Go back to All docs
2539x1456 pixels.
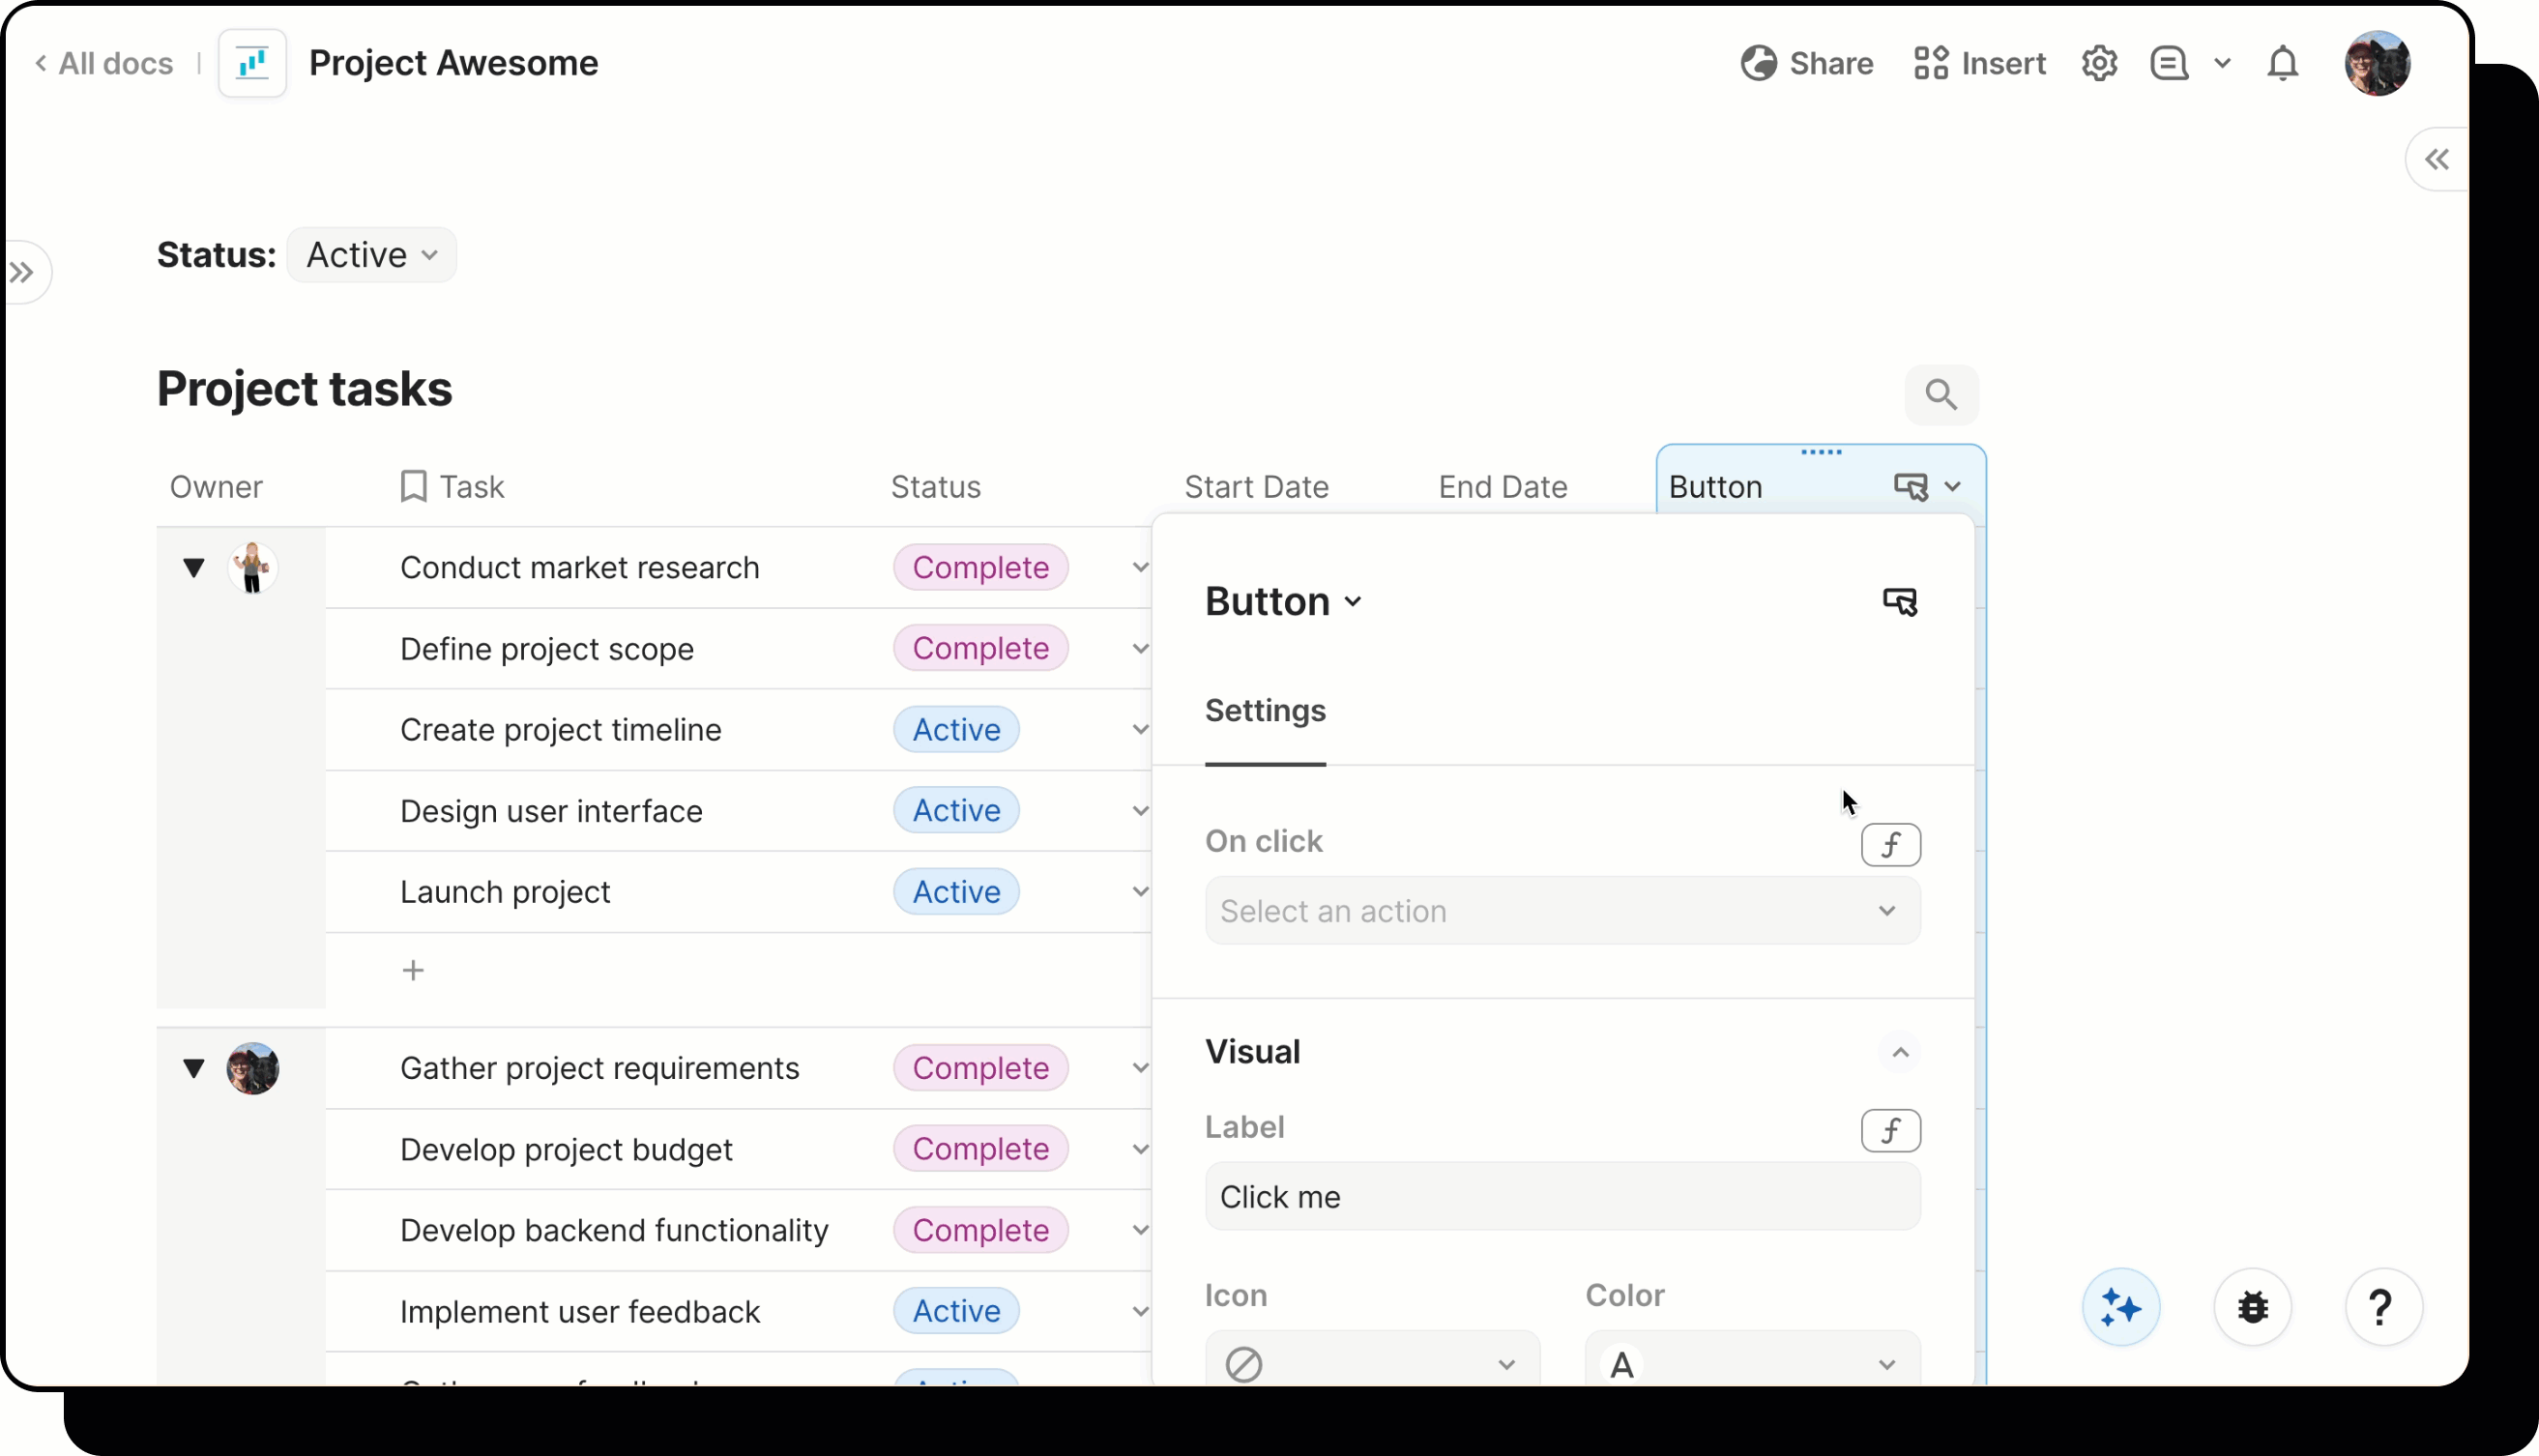104,63
